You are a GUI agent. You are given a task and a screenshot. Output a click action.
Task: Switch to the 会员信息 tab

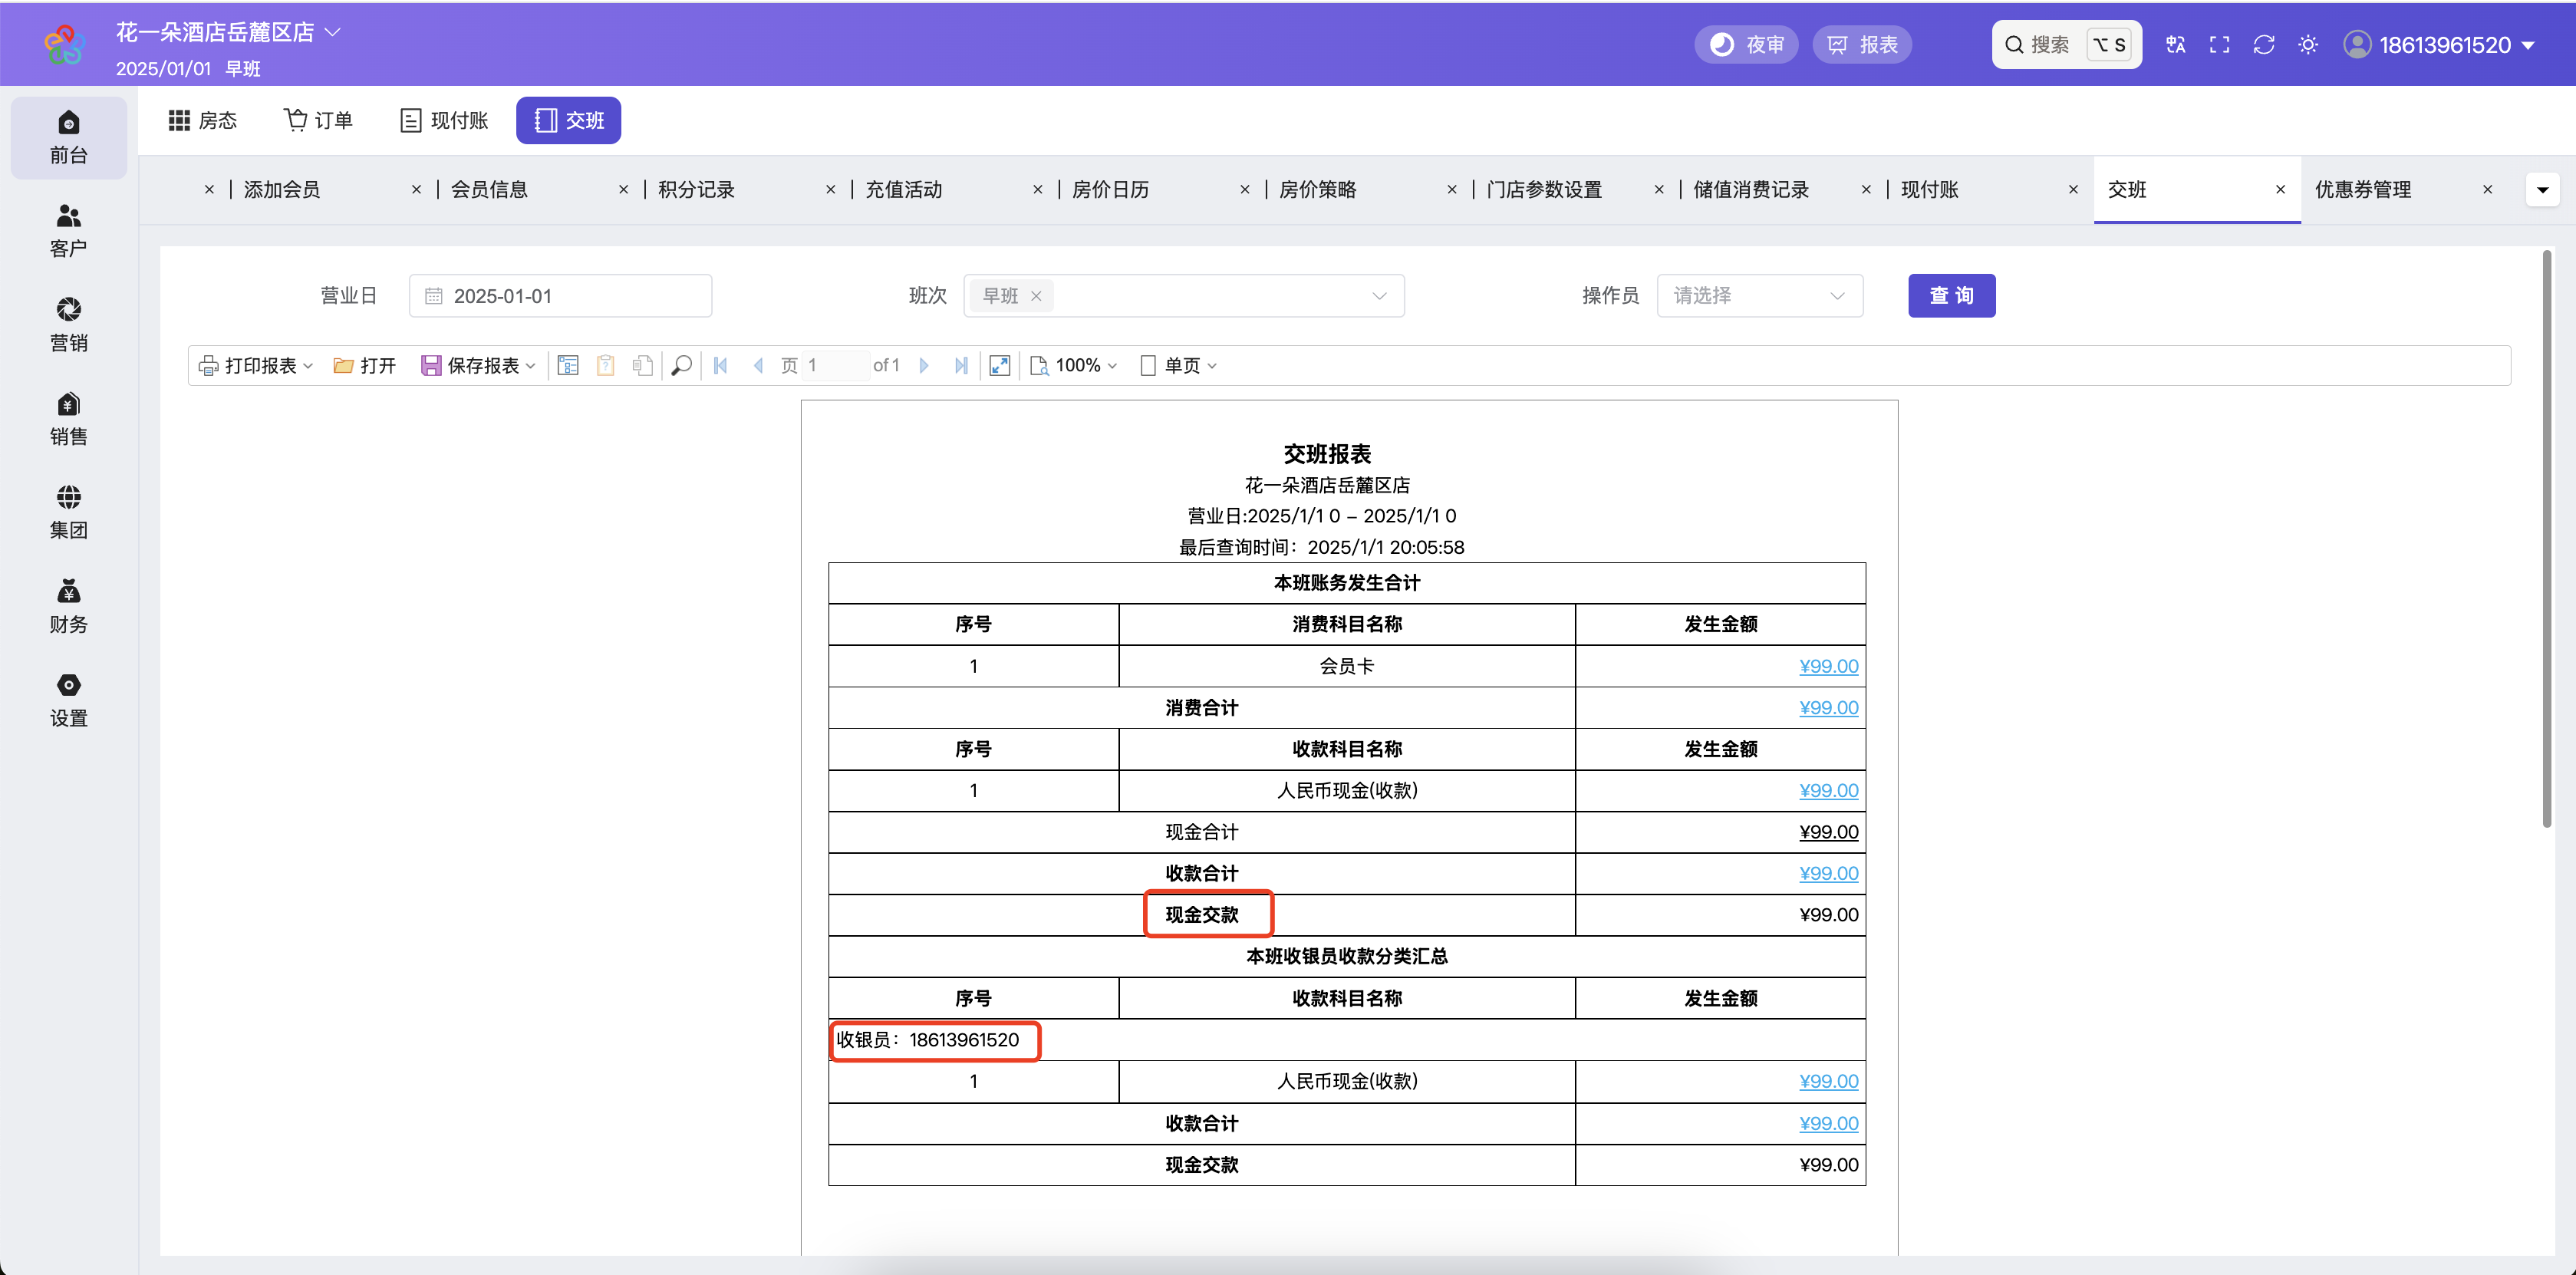pyautogui.click(x=489, y=190)
